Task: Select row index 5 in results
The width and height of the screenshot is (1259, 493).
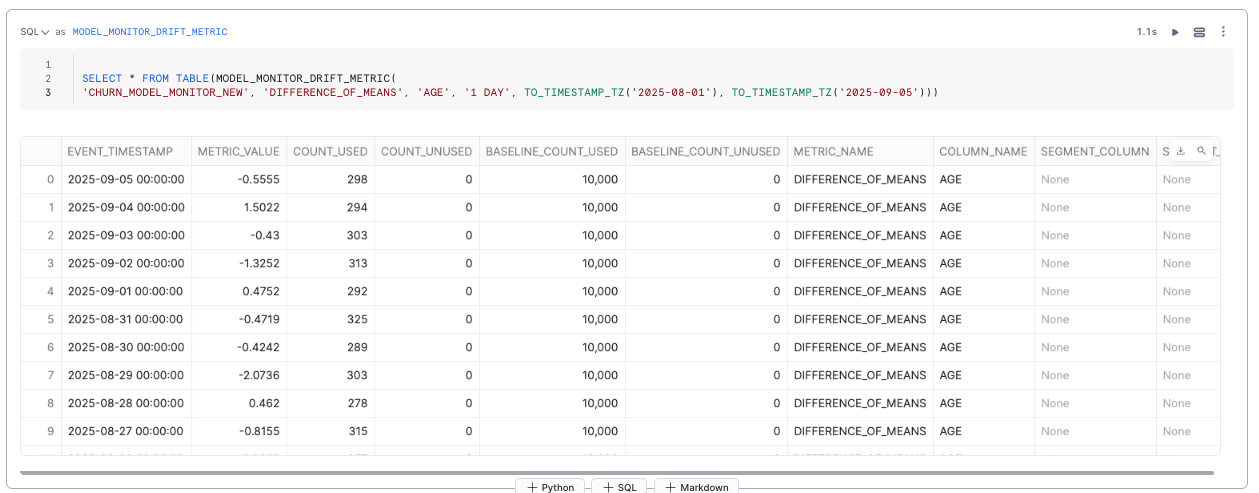Action: (41, 319)
